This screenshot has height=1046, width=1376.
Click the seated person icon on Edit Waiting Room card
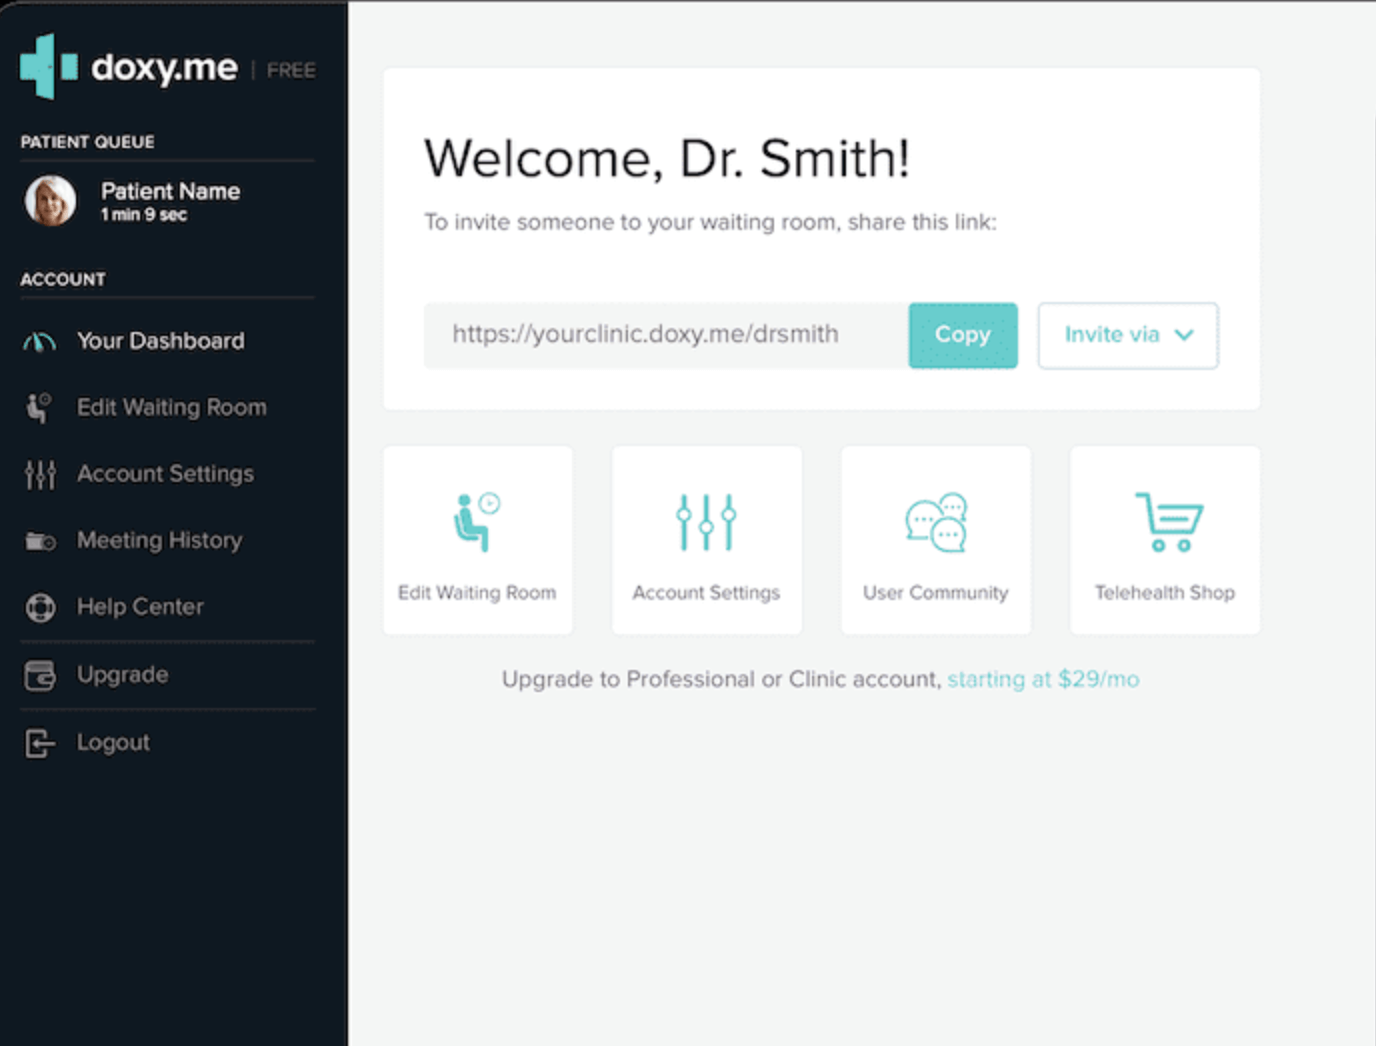pyautogui.click(x=477, y=522)
